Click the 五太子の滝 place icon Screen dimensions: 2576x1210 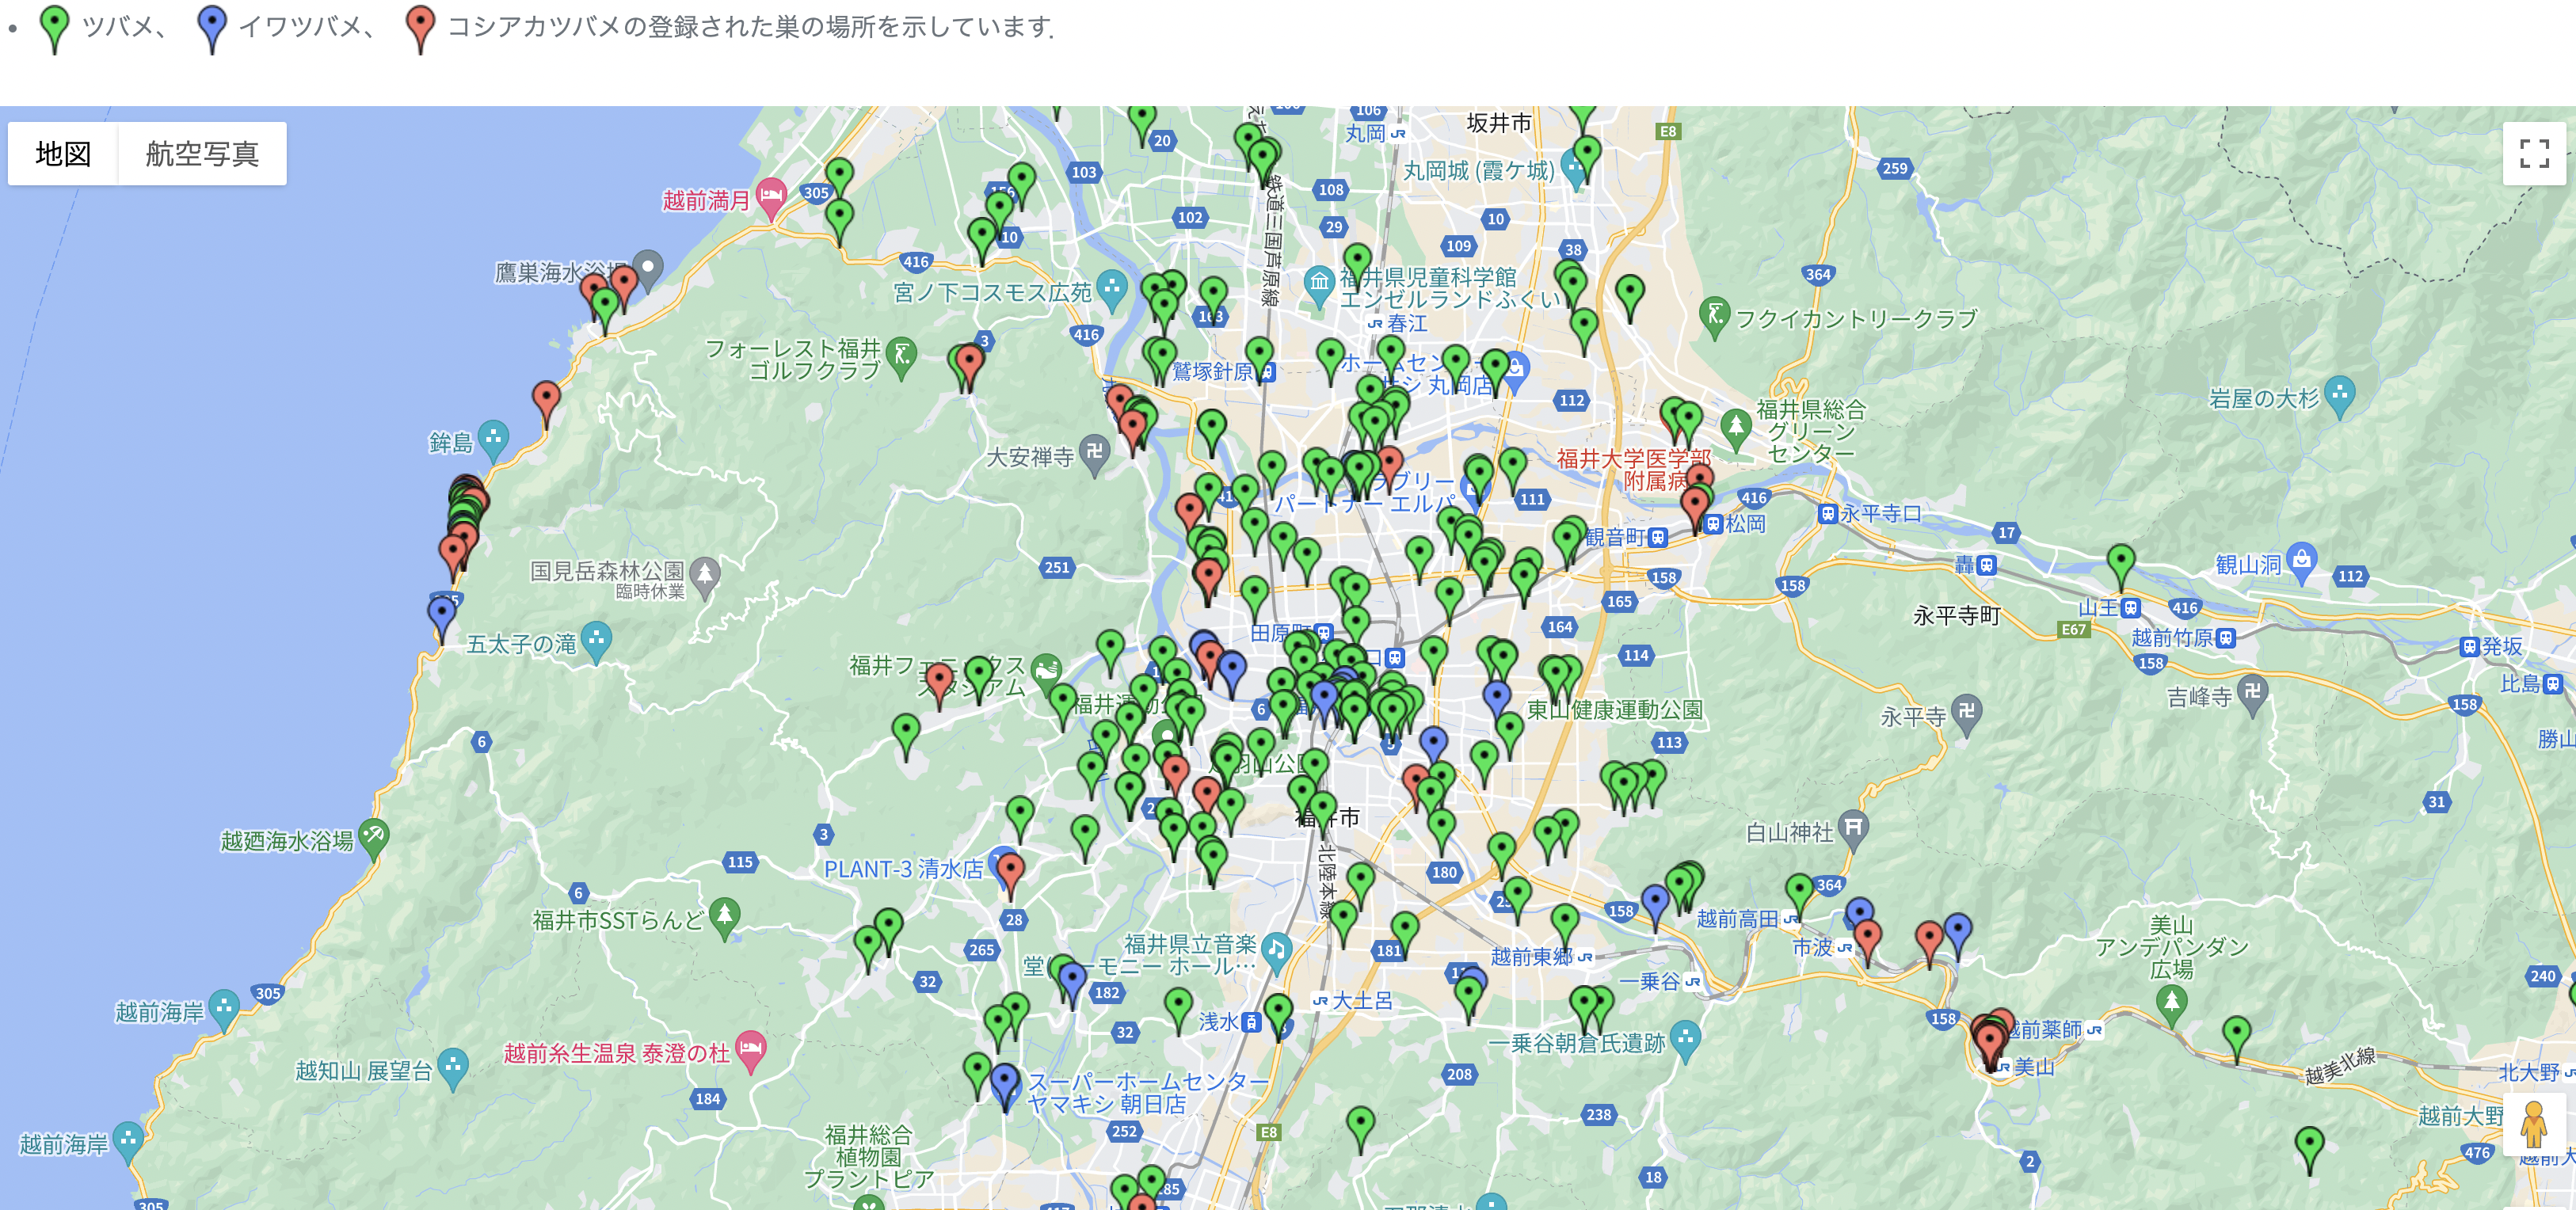point(596,640)
